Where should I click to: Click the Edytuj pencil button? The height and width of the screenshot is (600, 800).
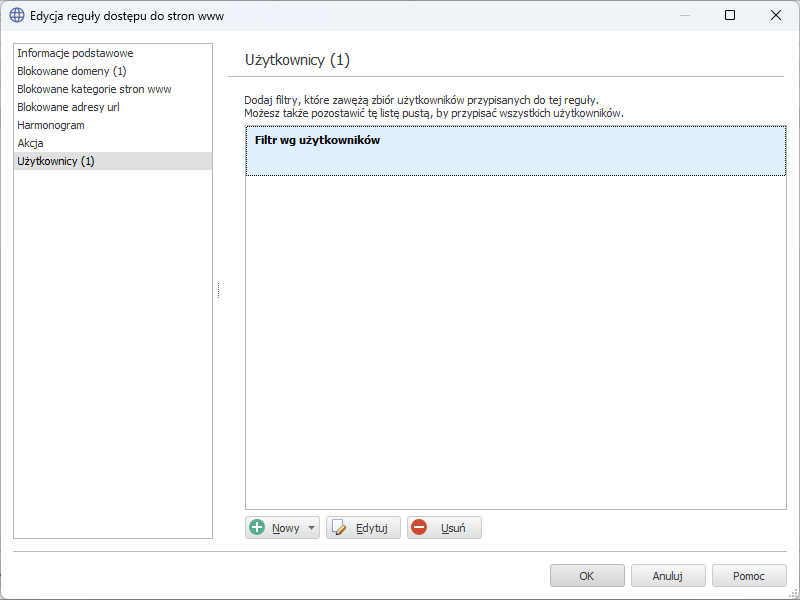pyautogui.click(x=363, y=528)
